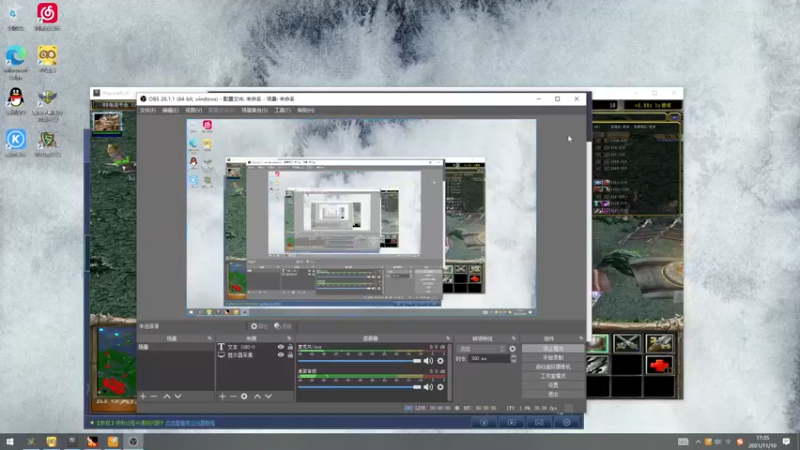Add a new scene with the plus icon

[143, 396]
